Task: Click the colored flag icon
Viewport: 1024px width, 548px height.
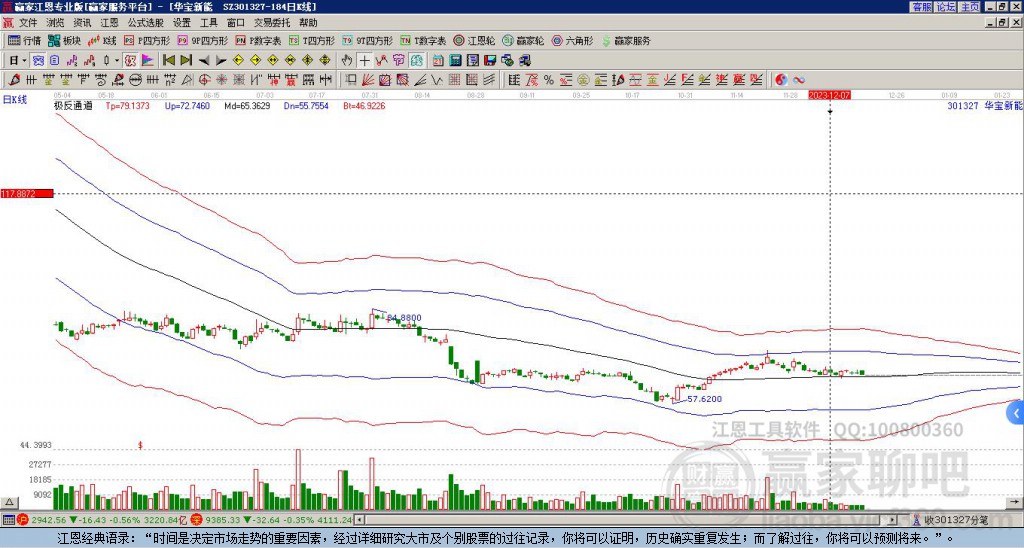Action: [148, 61]
